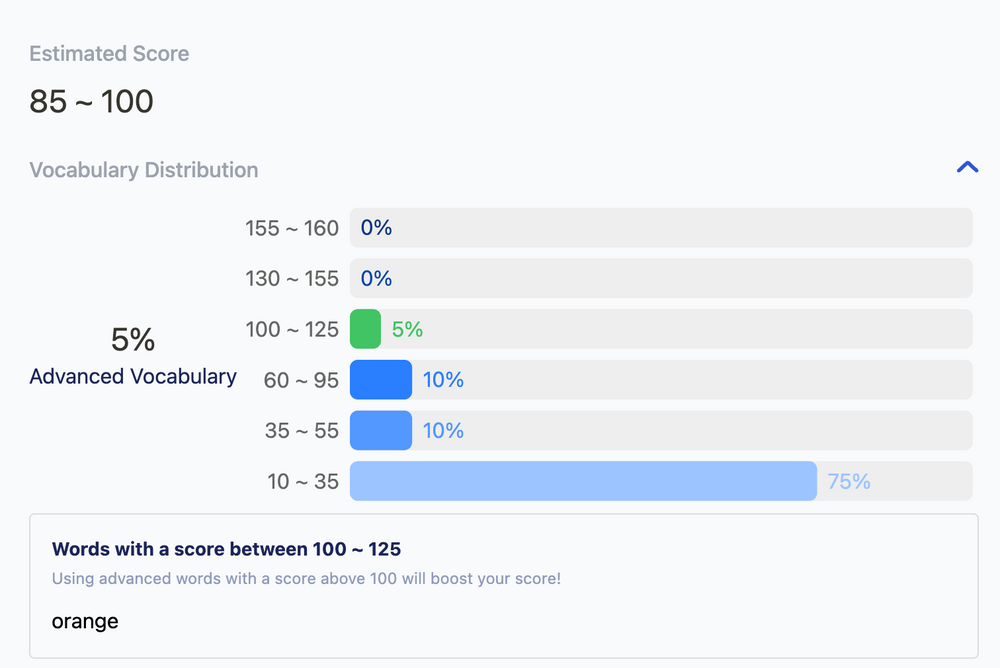
Task: Click the 155 ~ 160 score bar
Action: tap(660, 228)
